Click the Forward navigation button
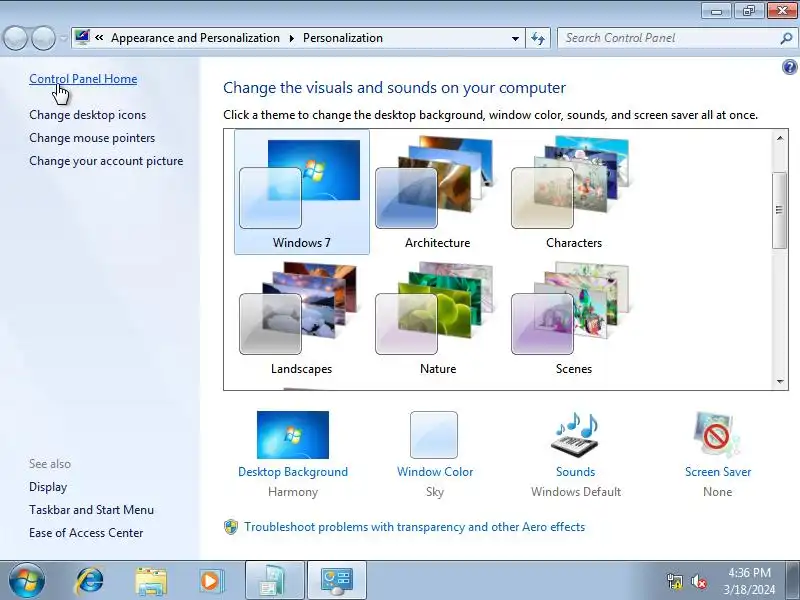800x600 pixels. [43, 38]
